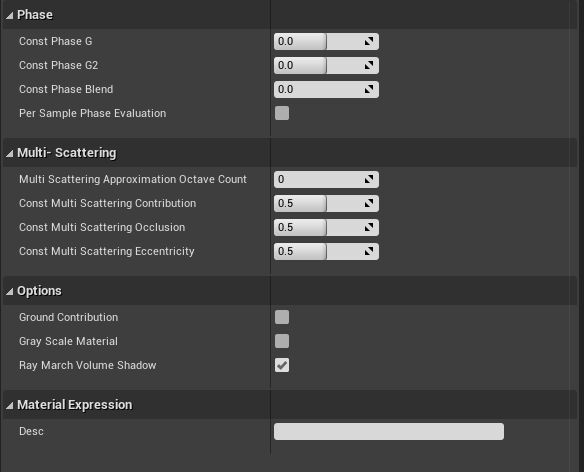Click the Multi Scattering Approximation Octave Count field
Viewport: 584px width, 472px height.
[x=326, y=180]
